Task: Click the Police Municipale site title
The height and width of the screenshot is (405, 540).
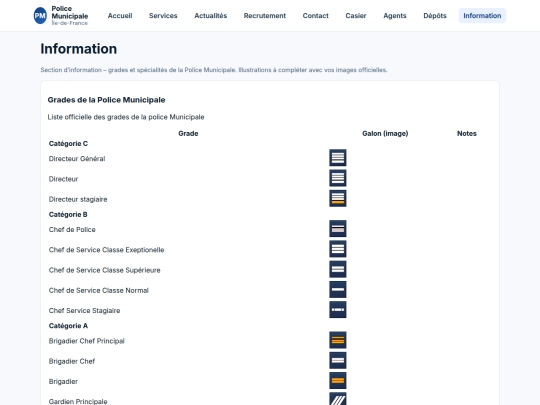Action: [x=70, y=12]
